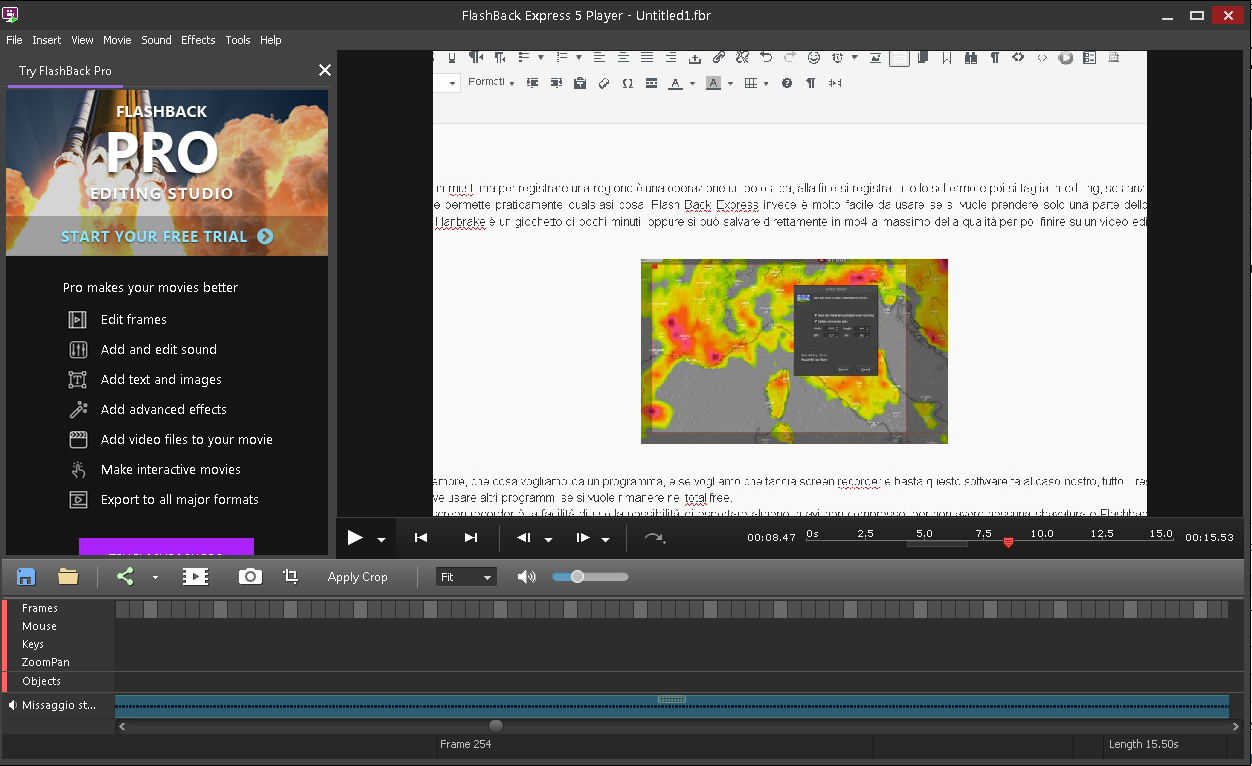
Task: Click the Export movie film icon
Action: (x=196, y=577)
